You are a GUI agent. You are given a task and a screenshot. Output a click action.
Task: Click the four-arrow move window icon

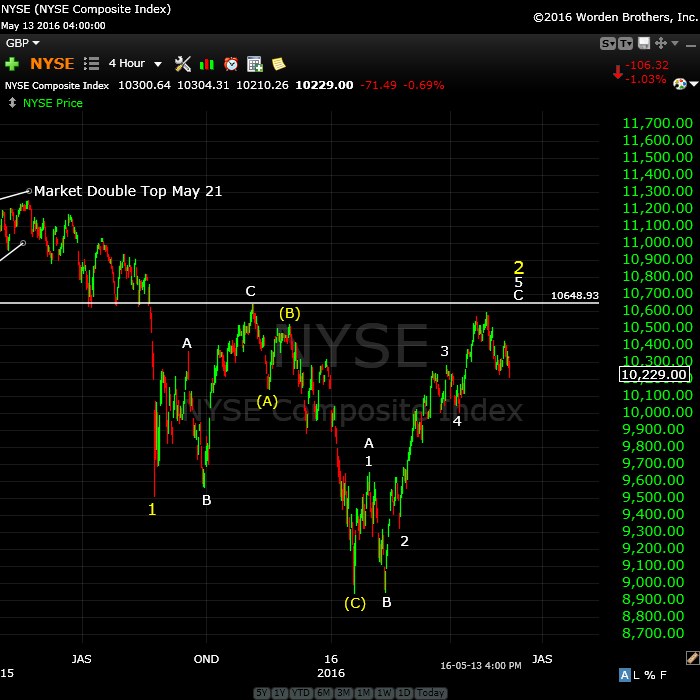(661, 43)
